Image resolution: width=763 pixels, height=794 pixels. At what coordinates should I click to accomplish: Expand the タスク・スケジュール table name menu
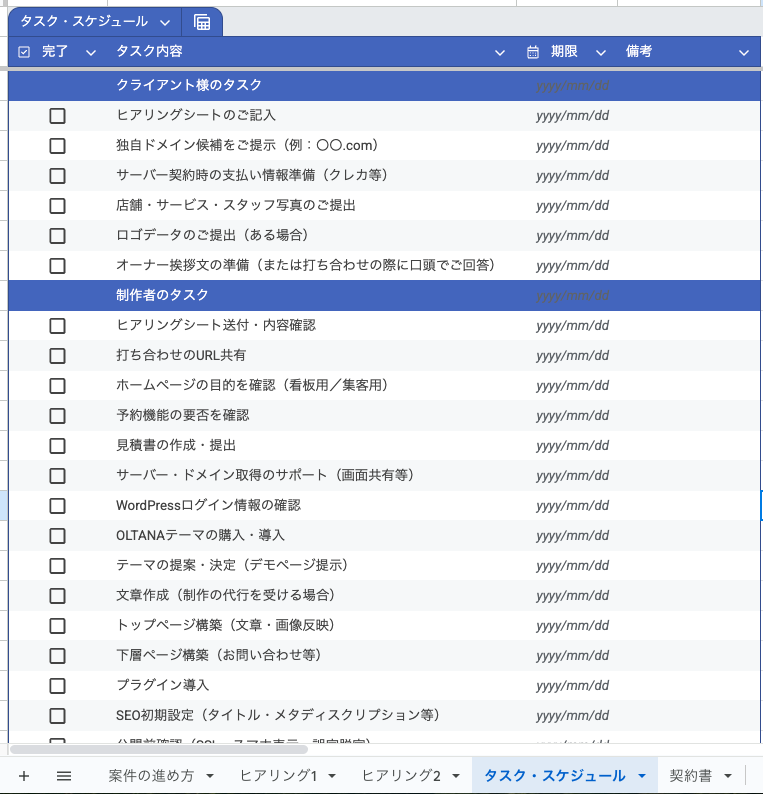(x=165, y=22)
